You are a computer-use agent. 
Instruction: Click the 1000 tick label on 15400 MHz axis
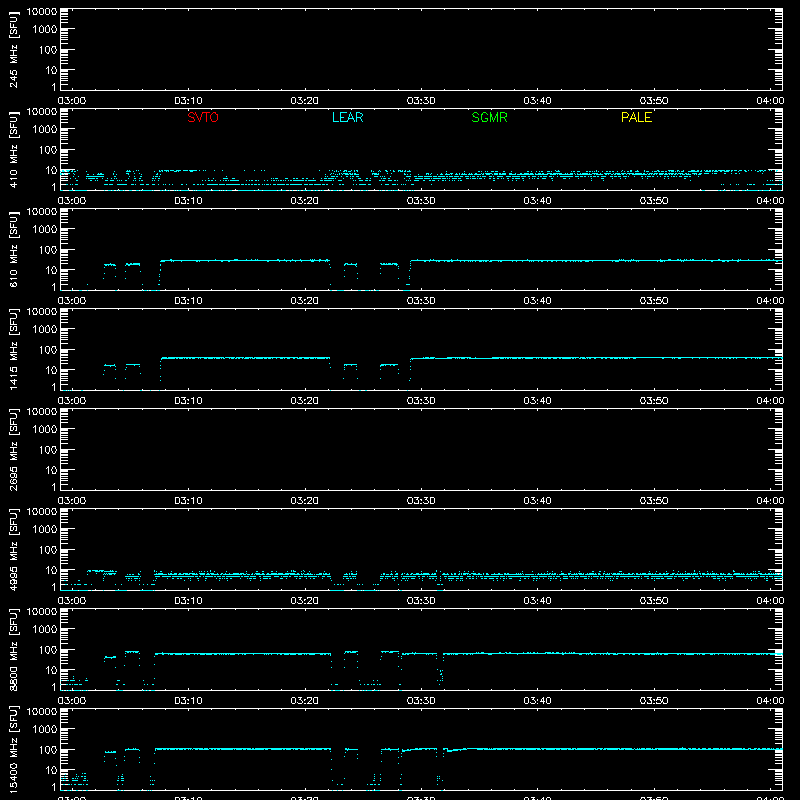pos(45,730)
